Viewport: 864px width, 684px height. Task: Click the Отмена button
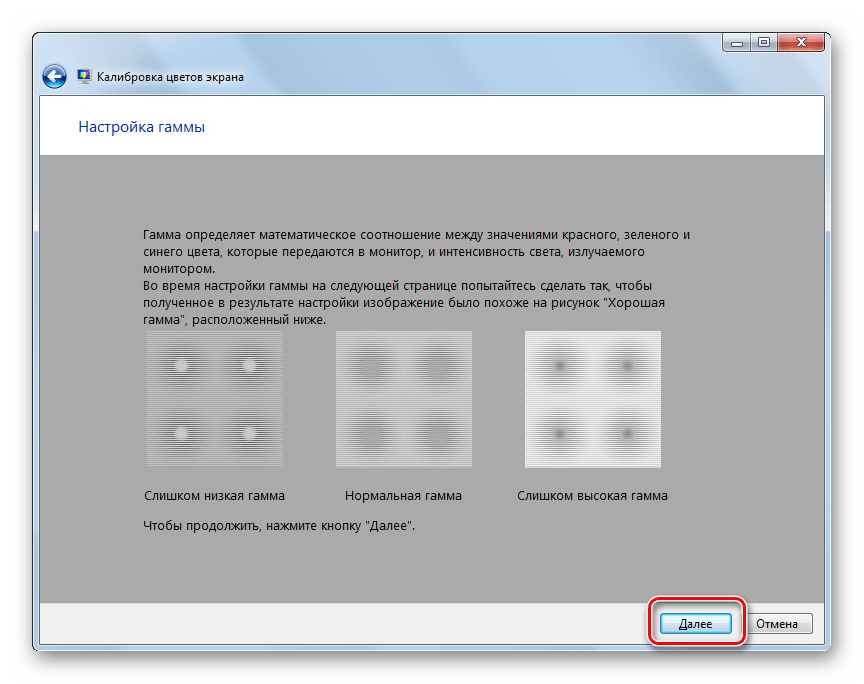click(x=776, y=623)
